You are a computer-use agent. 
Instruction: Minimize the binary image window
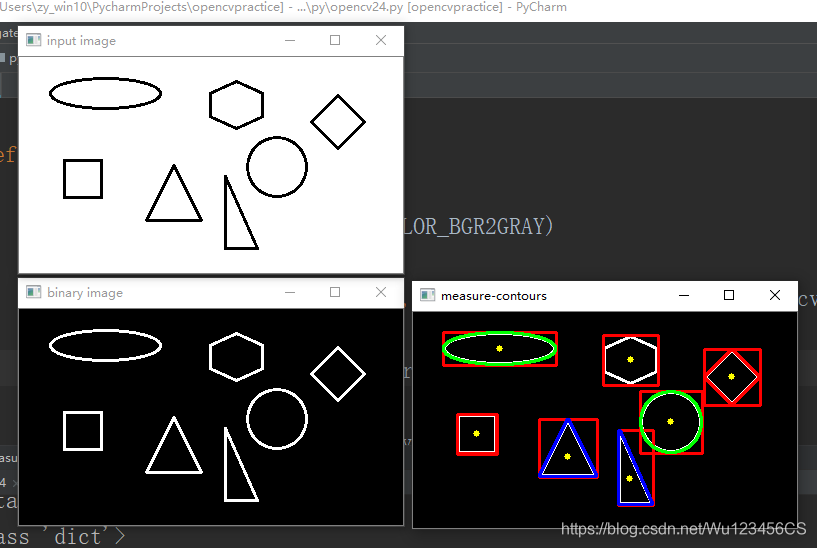(x=290, y=292)
